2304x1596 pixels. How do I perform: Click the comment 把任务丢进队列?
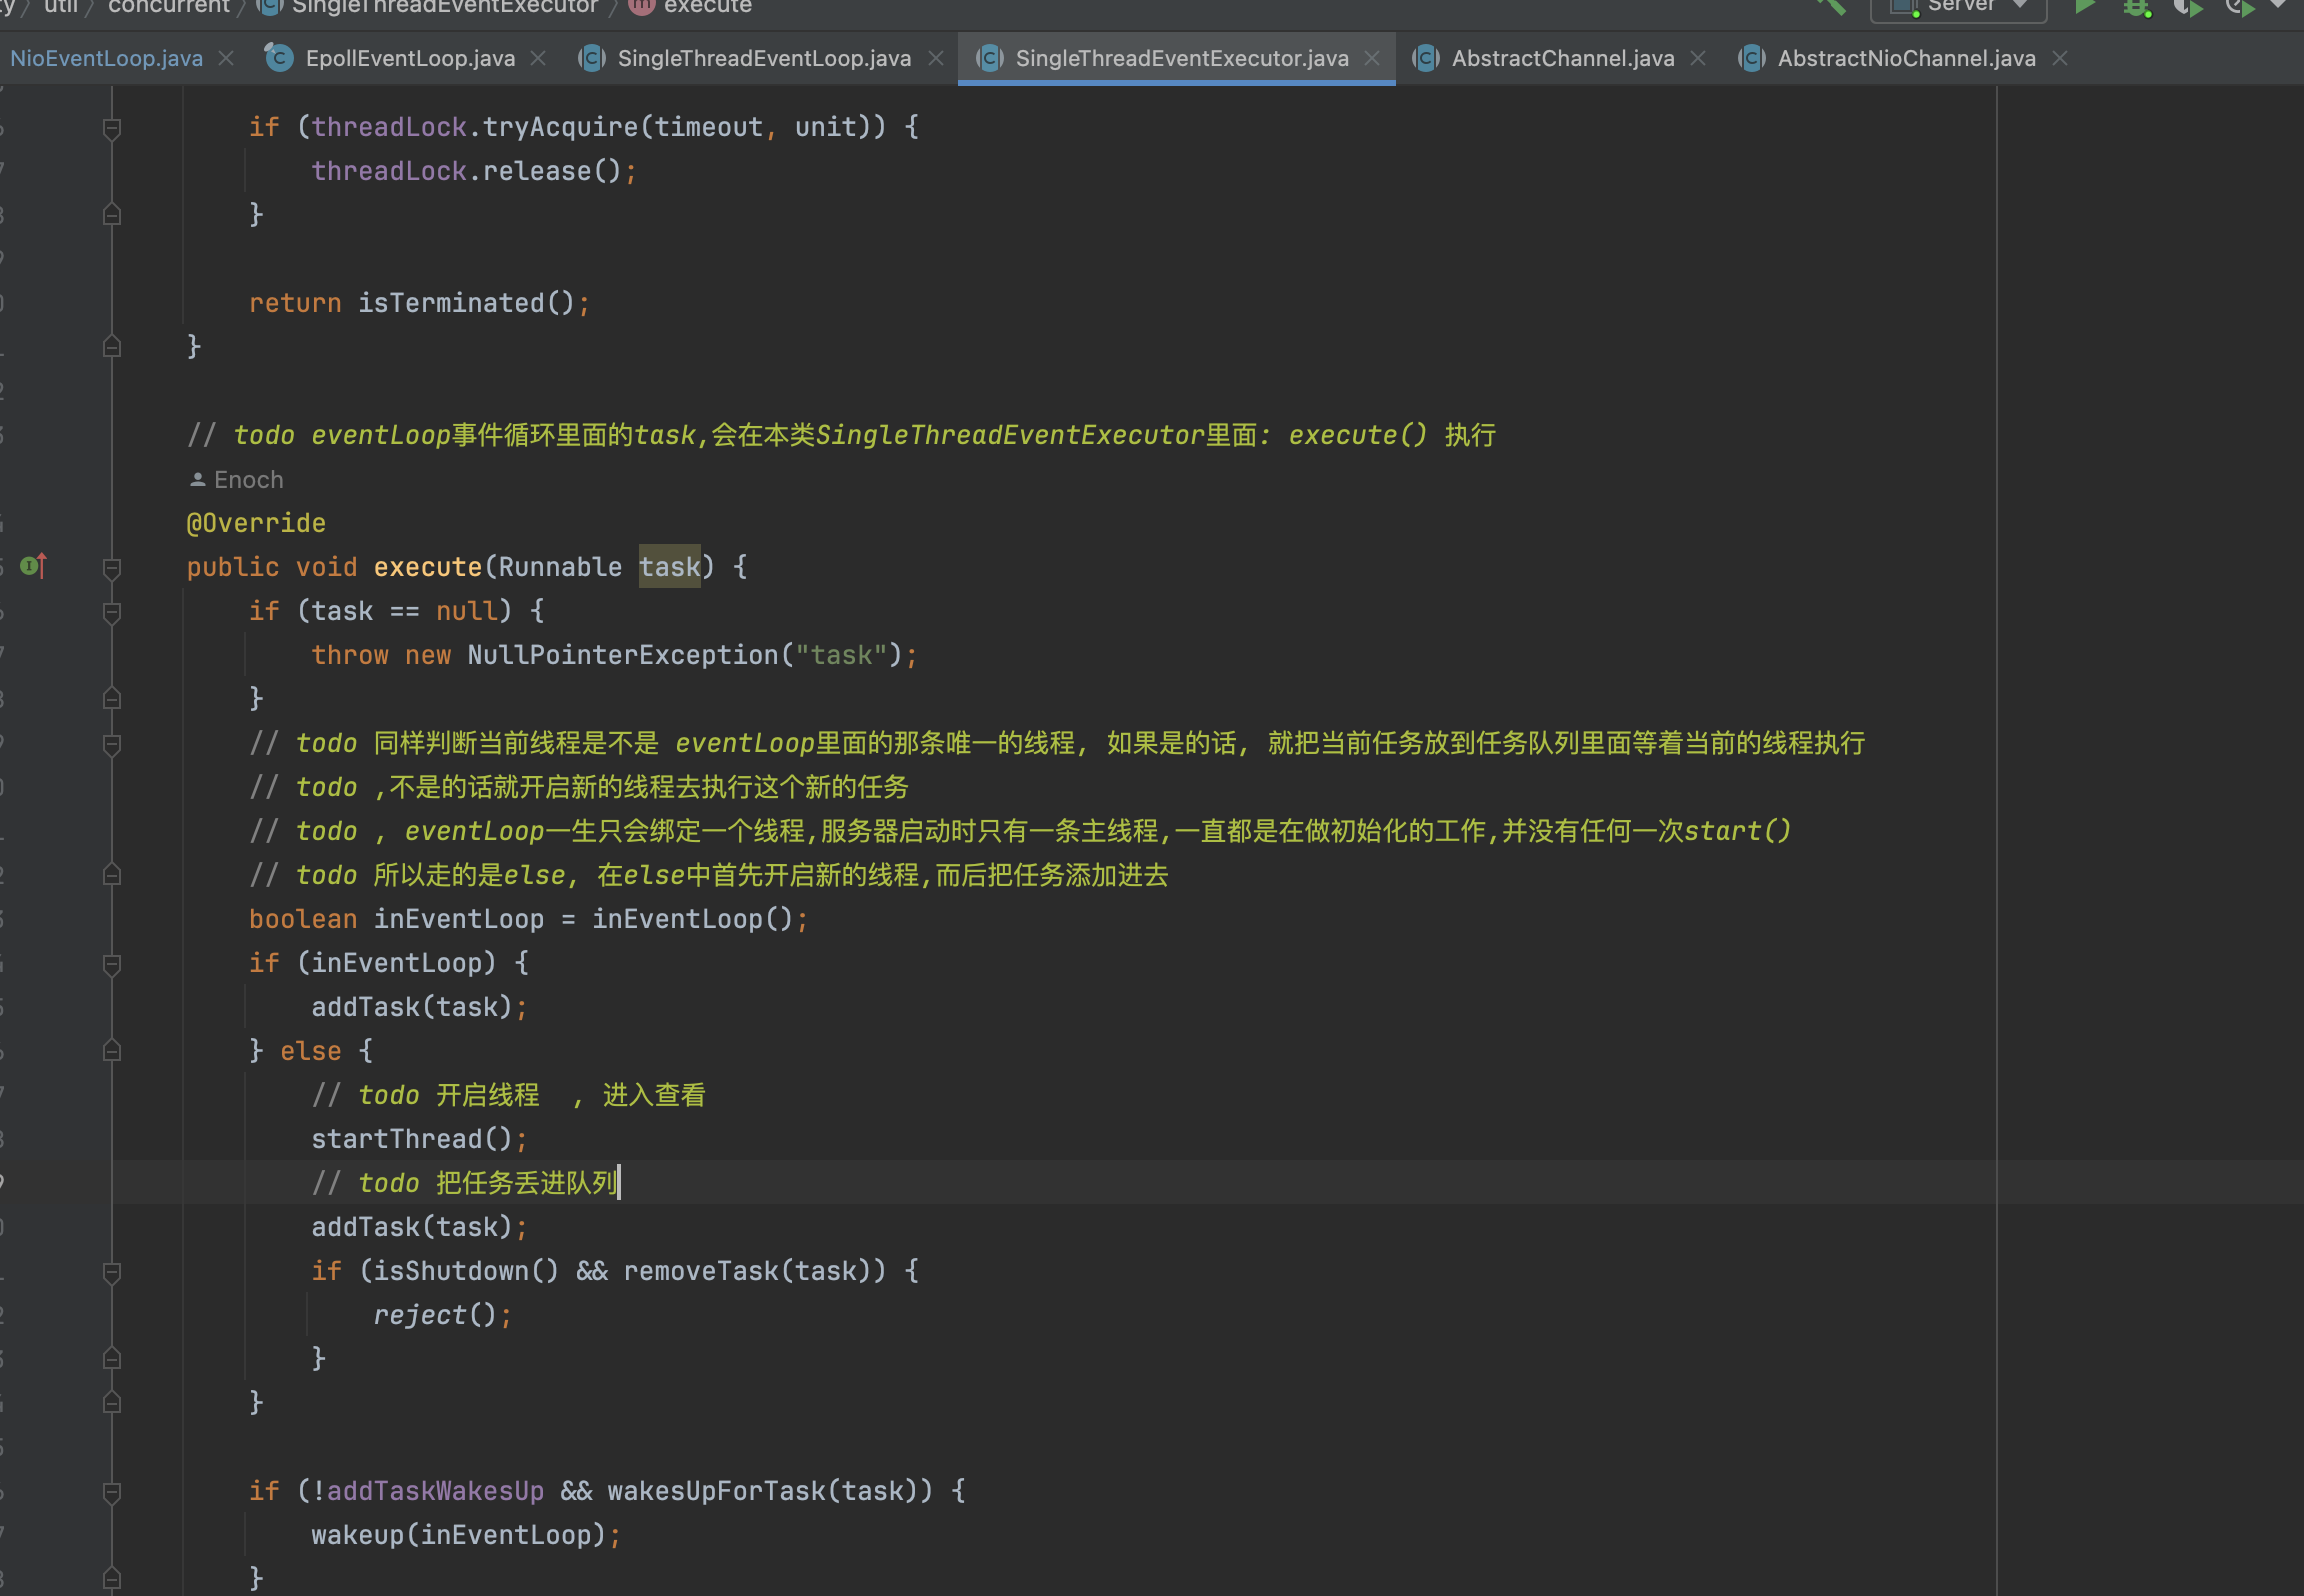coord(527,1183)
